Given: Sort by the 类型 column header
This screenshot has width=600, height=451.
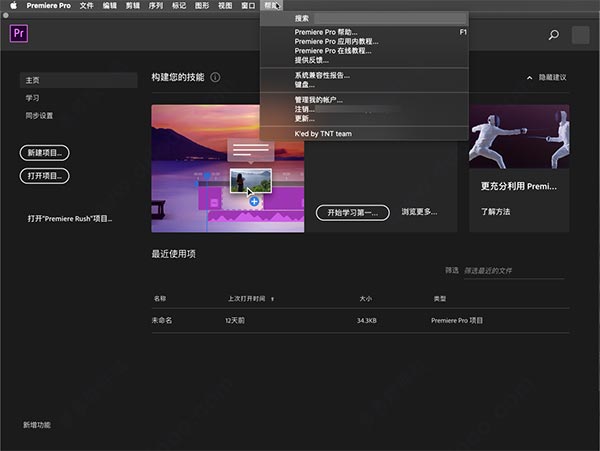Looking at the screenshot, I should click(440, 299).
